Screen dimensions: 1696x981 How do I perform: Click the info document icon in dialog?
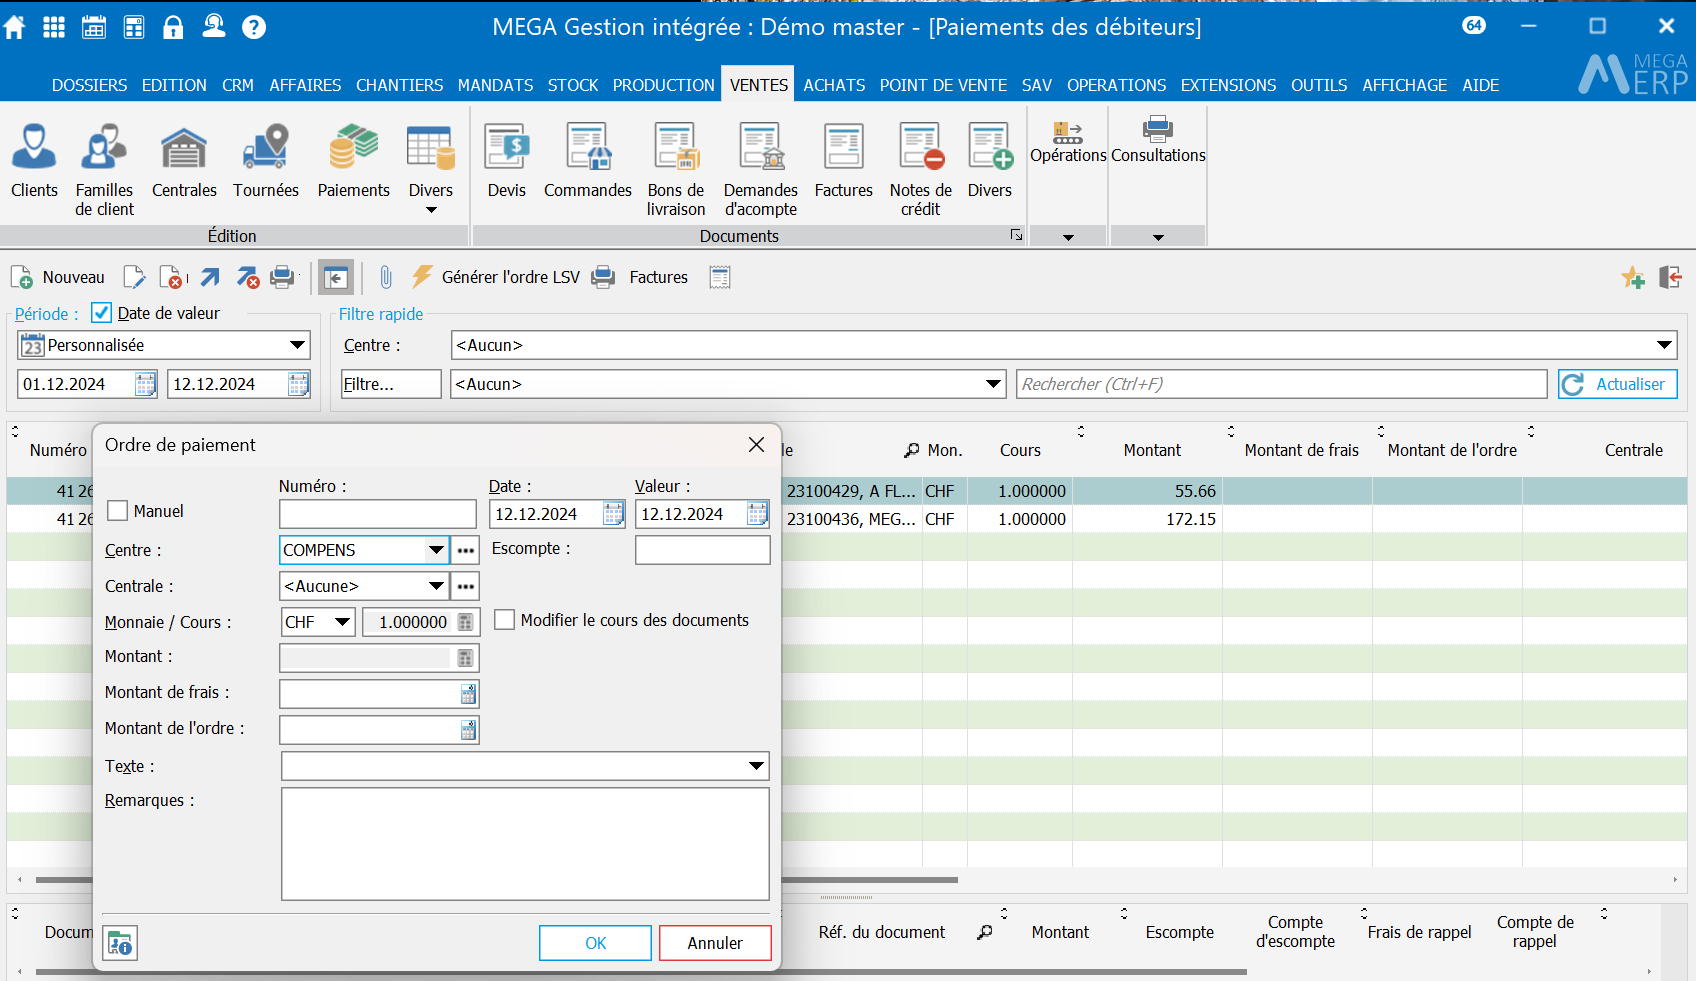[x=120, y=943]
